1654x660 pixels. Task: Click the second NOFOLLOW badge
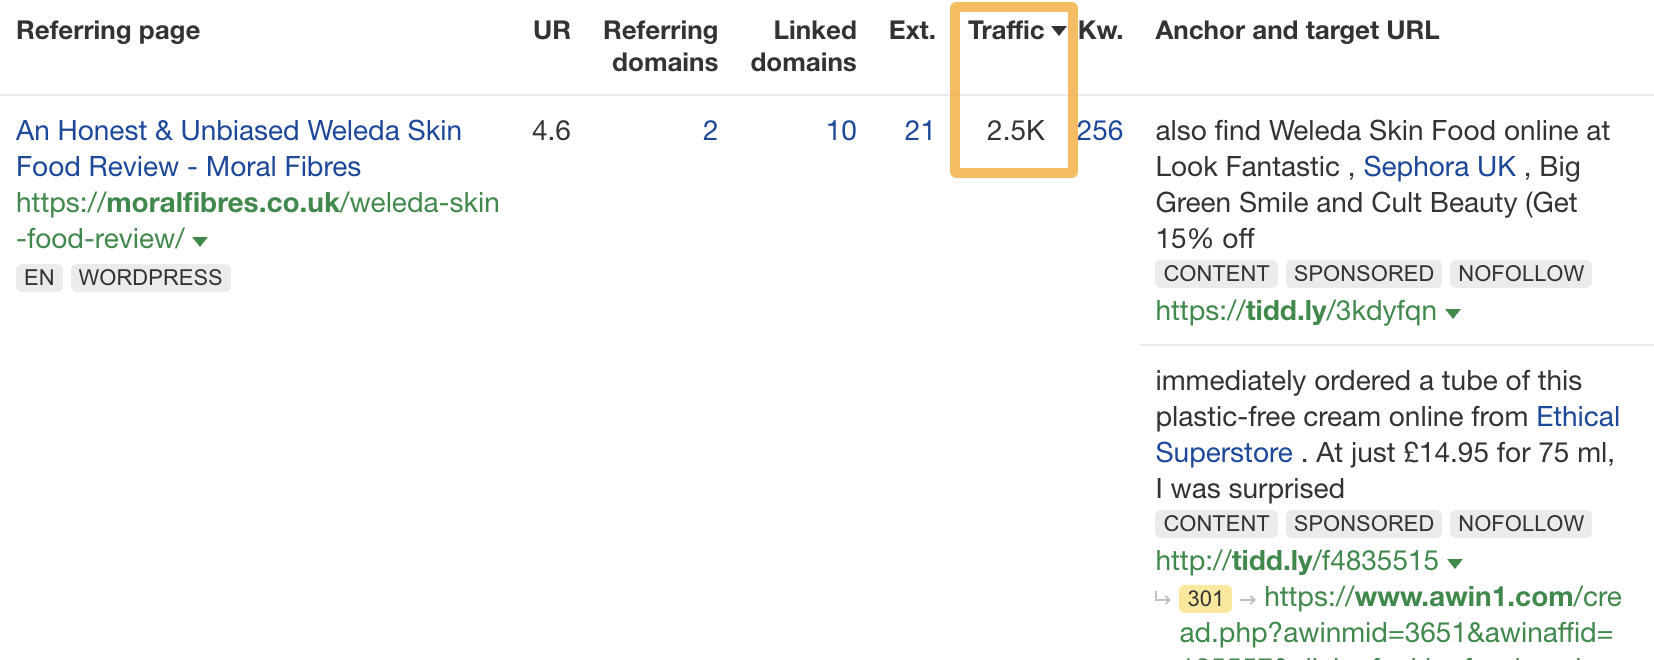coord(1520,523)
